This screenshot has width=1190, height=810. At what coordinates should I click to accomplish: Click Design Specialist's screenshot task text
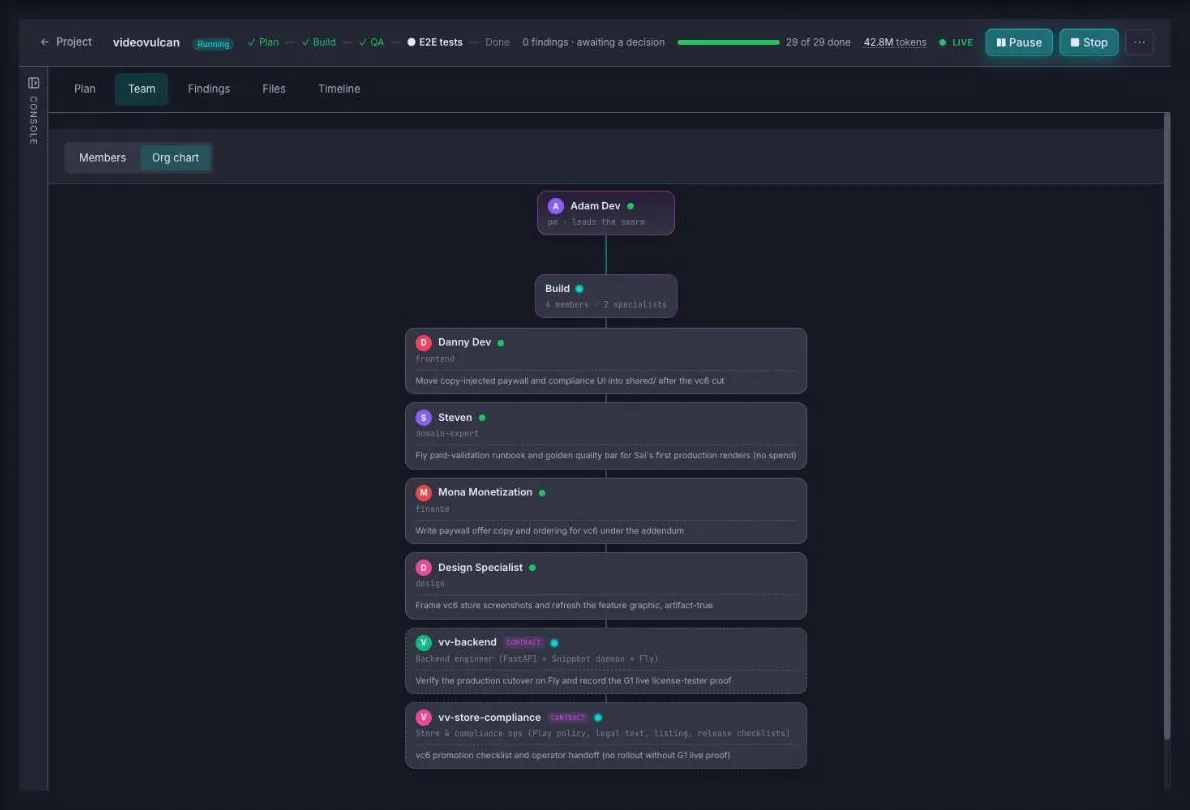[564, 605]
